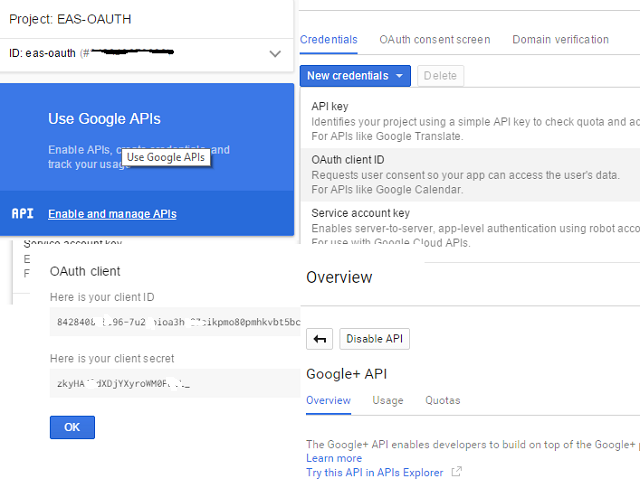Click the Disable API button

pos(374,339)
